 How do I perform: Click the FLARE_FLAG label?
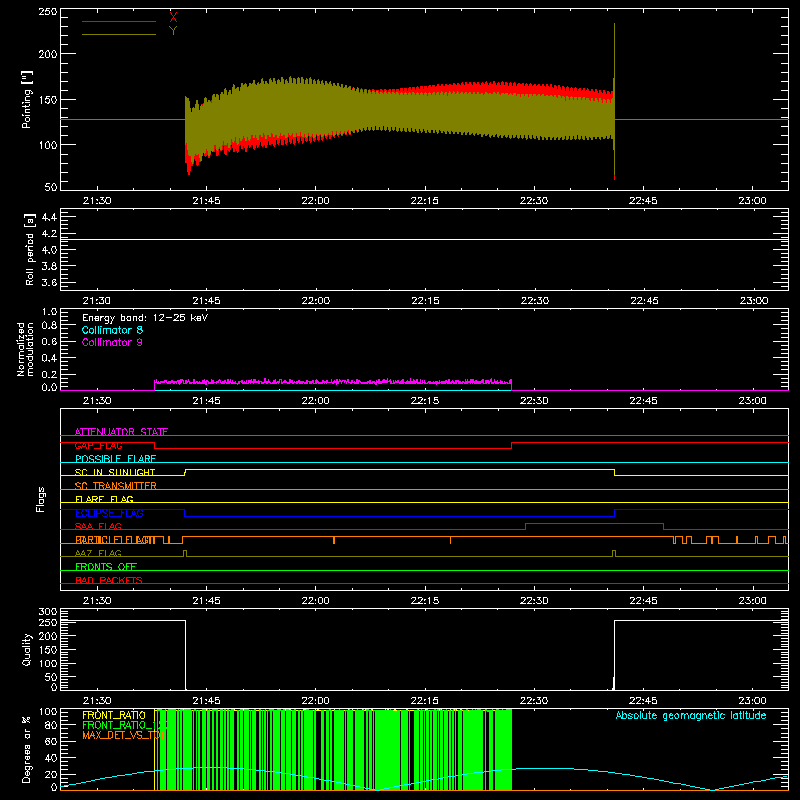(x=104, y=499)
